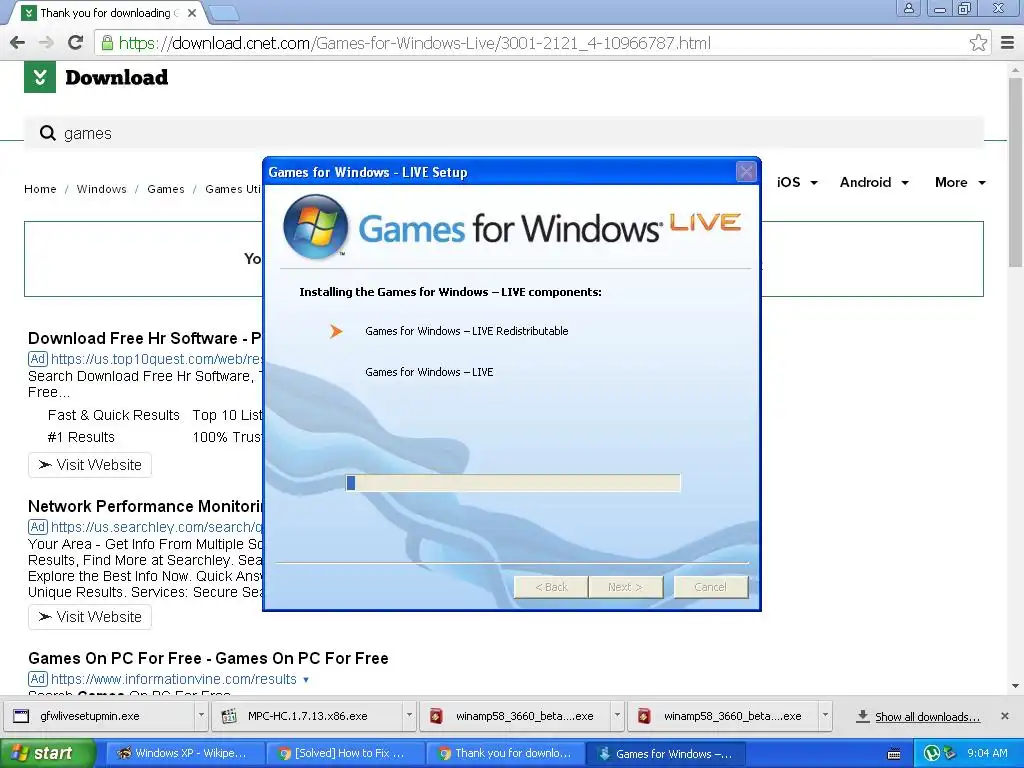This screenshot has width=1024, height=768.
Task: Click the games search input field
Action: coord(504,133)
